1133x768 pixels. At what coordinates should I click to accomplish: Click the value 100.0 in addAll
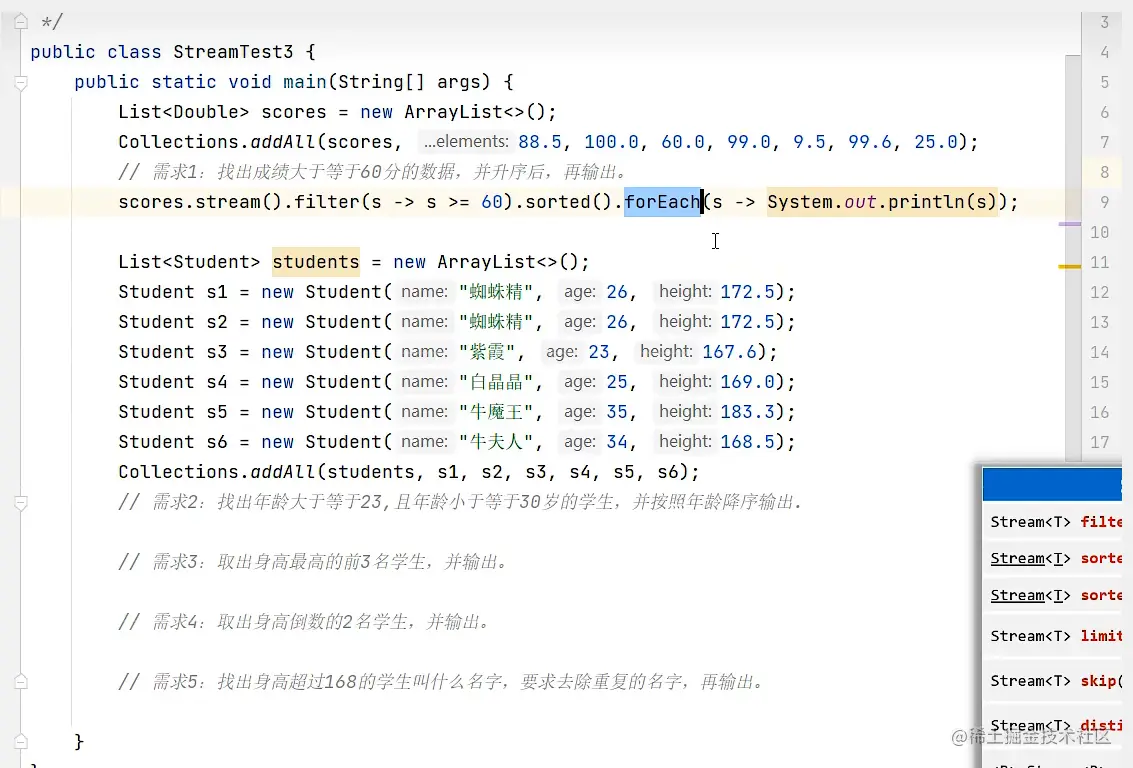tap(611, 142)
